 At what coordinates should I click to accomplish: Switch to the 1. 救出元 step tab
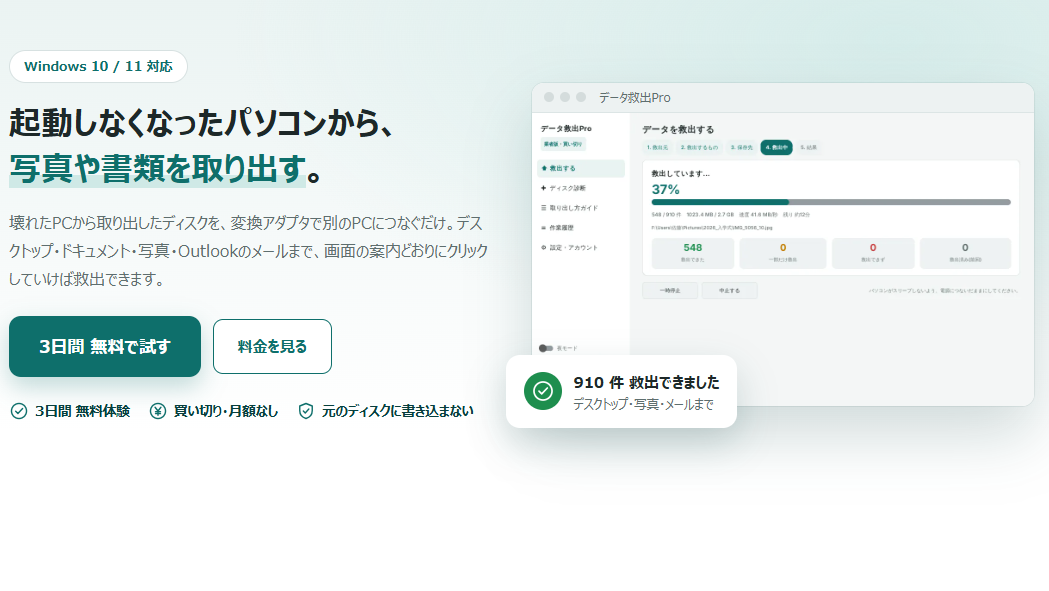[x=657, y=147]
